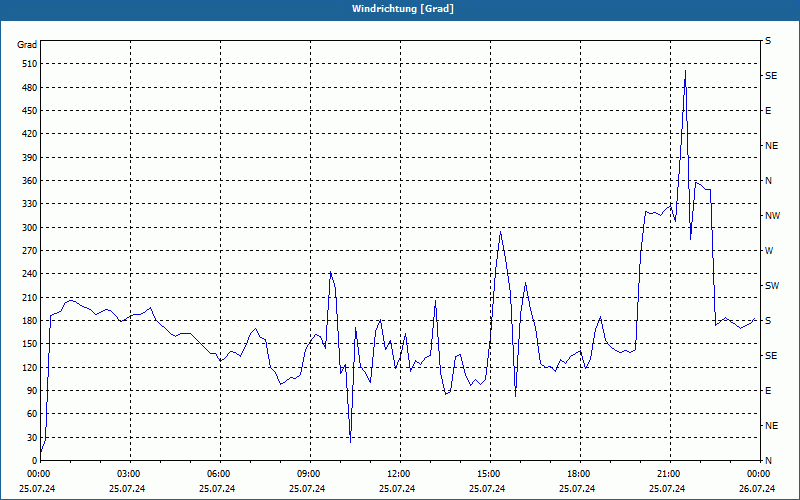
Task: Click the first '00:00' label starting the axis
Action: 40,474
